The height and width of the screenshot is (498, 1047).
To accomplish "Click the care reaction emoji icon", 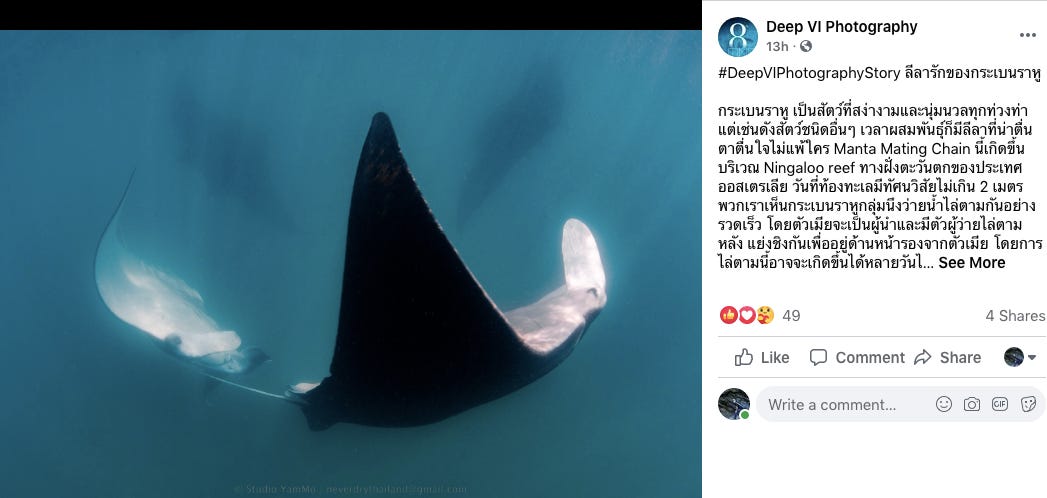I will click(765, 315).
